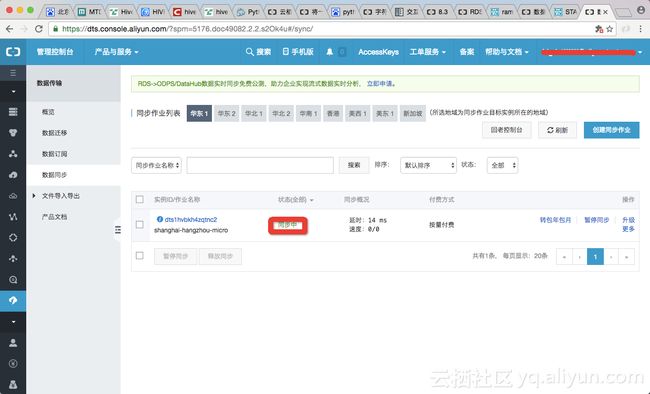
Task: Click the 更多 link in the job row
Action: (x=628, y=229)
